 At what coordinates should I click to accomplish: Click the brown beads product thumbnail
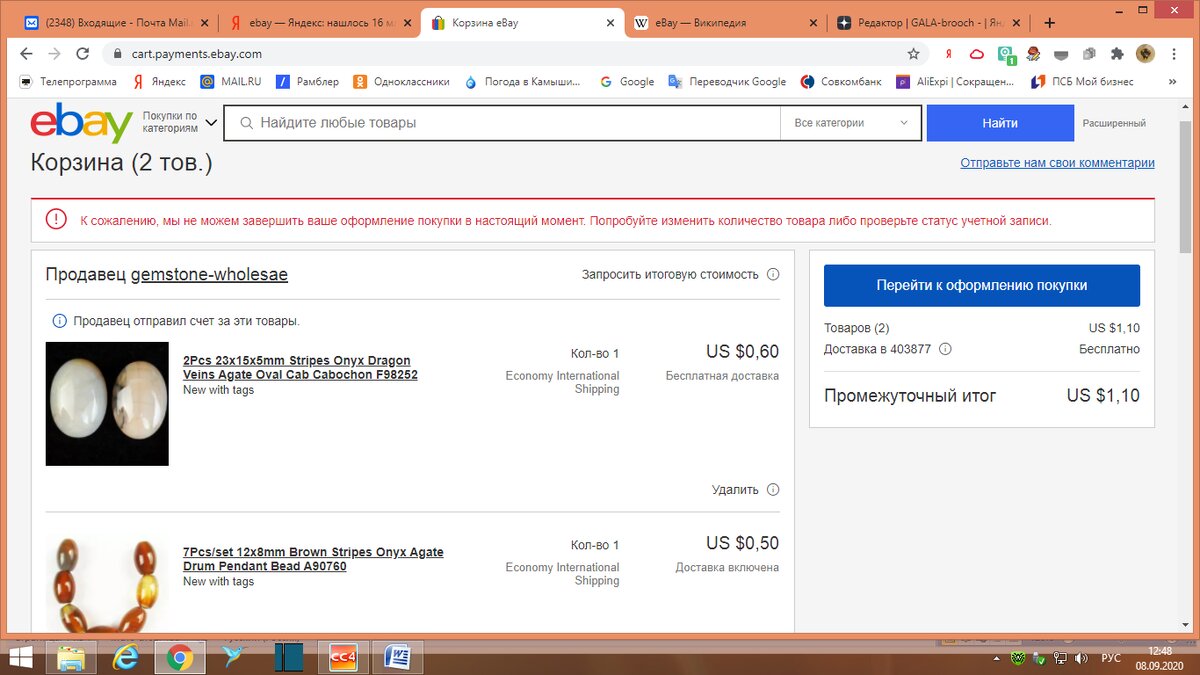(107, 583)
